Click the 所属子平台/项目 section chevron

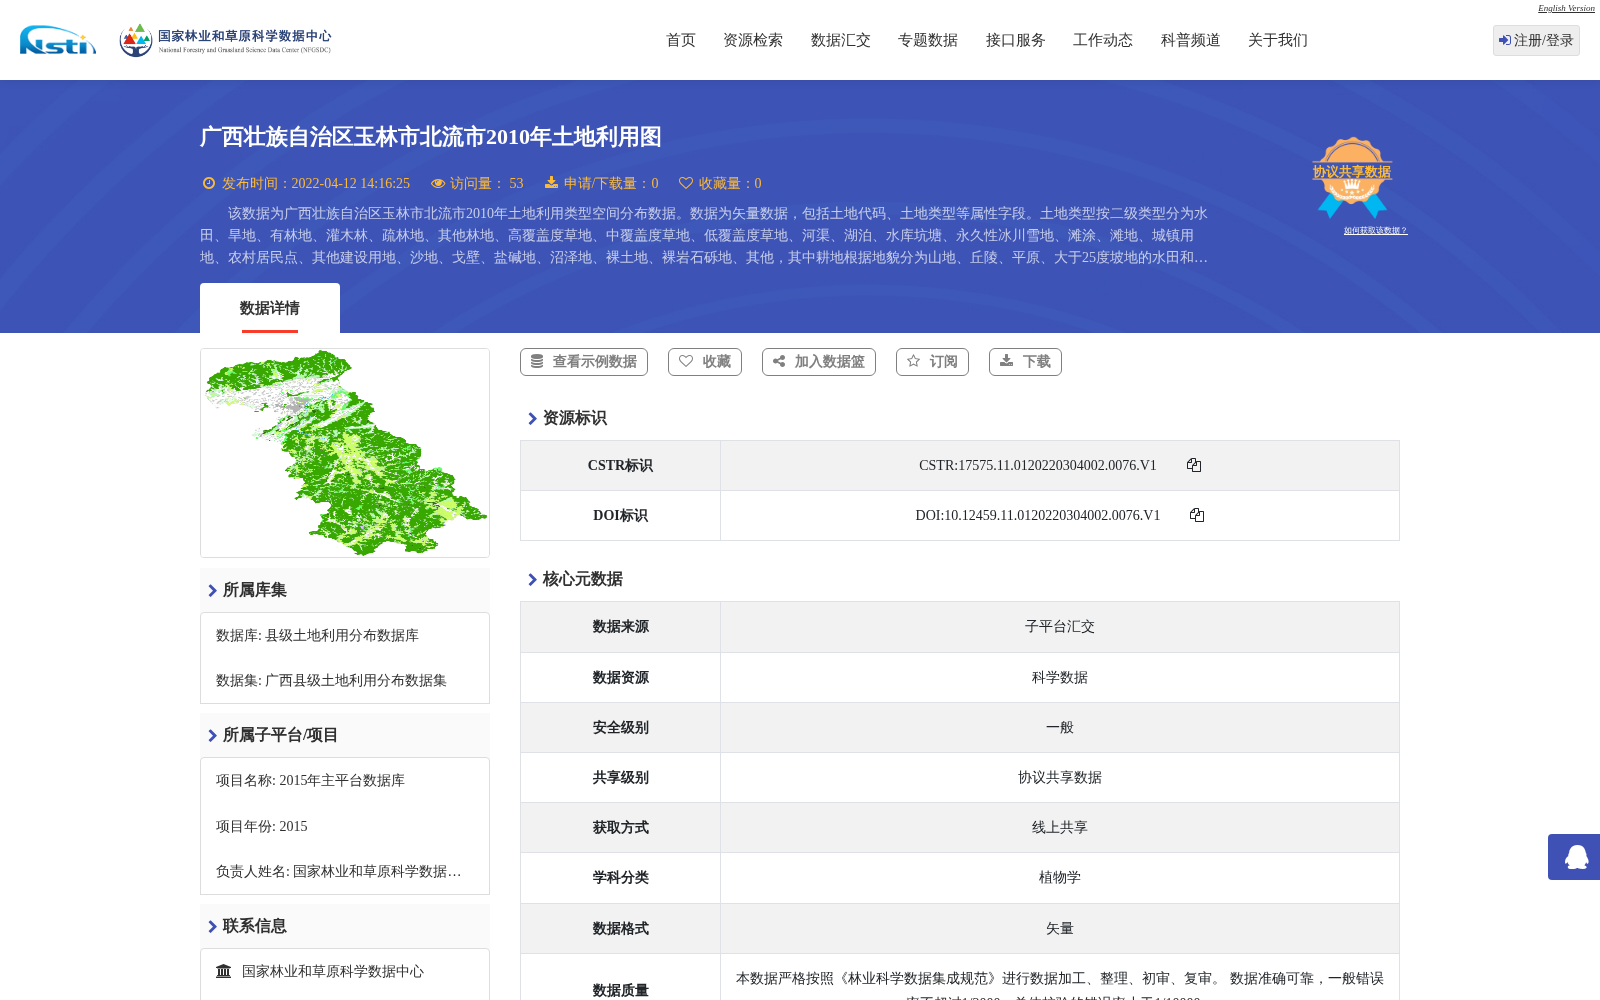(212, 736)
